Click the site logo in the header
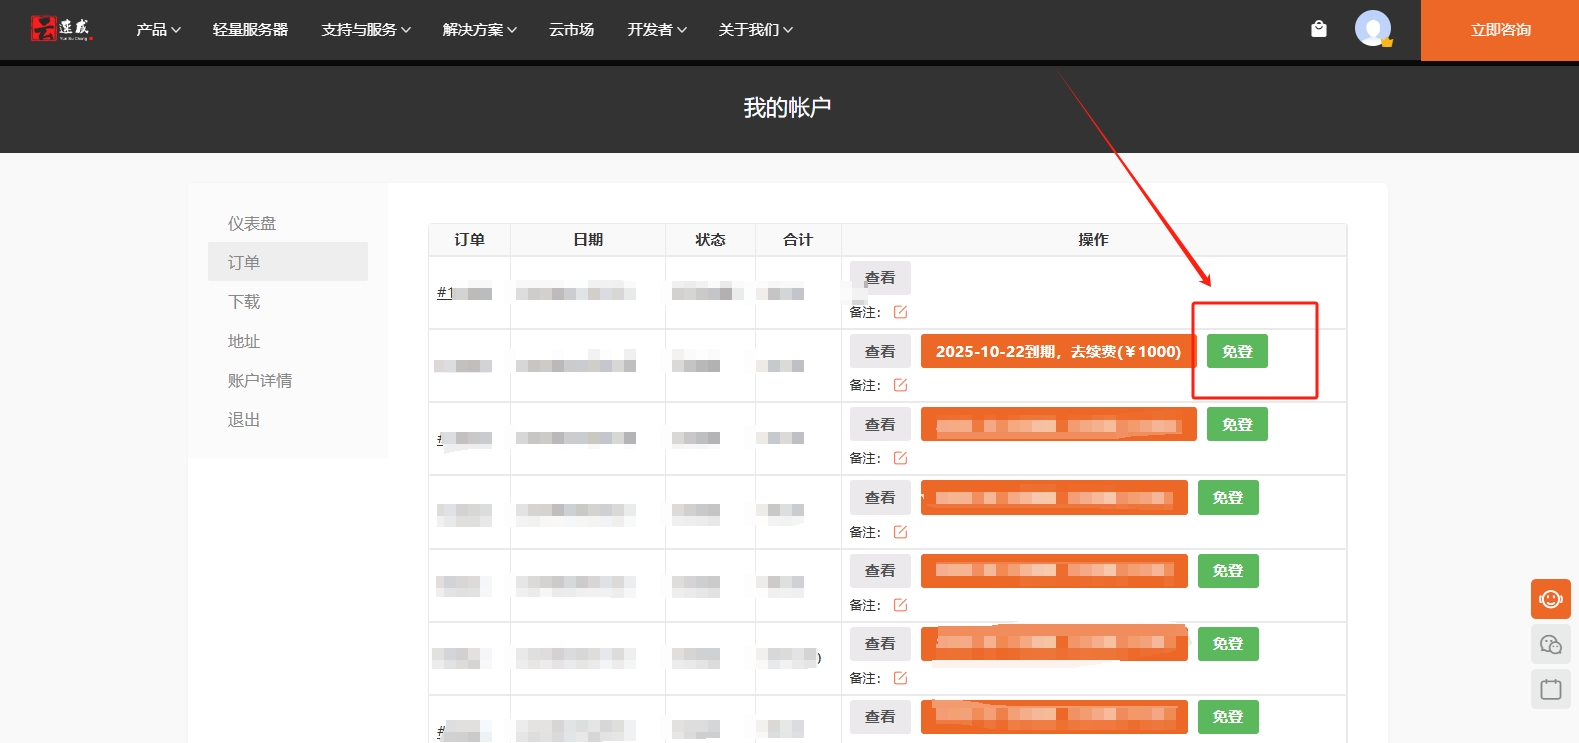The width and height of the screenshot is (1579, 743). click(x=61, y=29)
